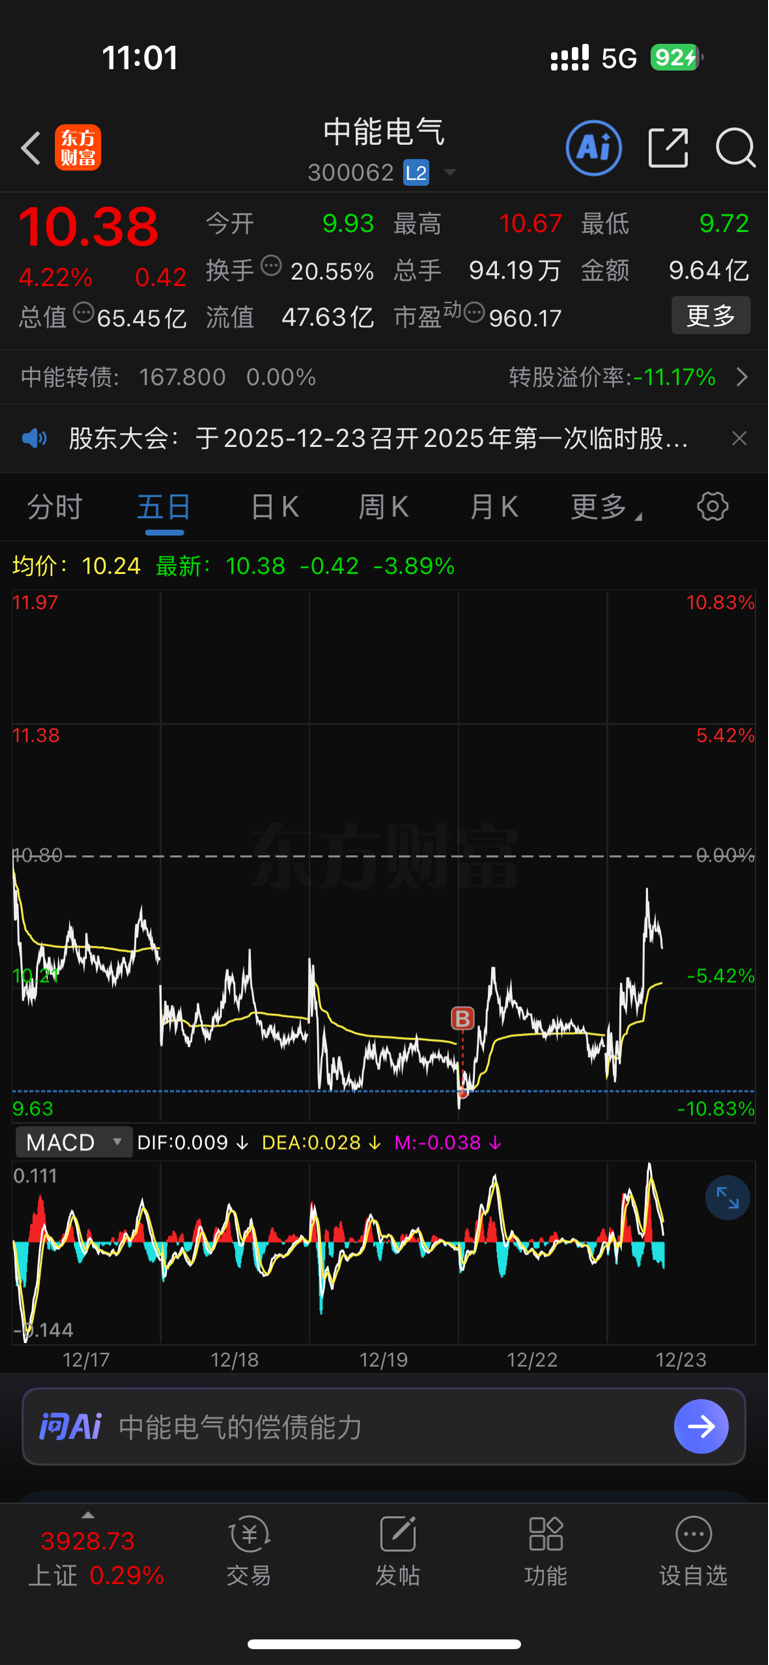Show info for 换手 turnover rate
The image size is (769, 1665).
[271, 266]
